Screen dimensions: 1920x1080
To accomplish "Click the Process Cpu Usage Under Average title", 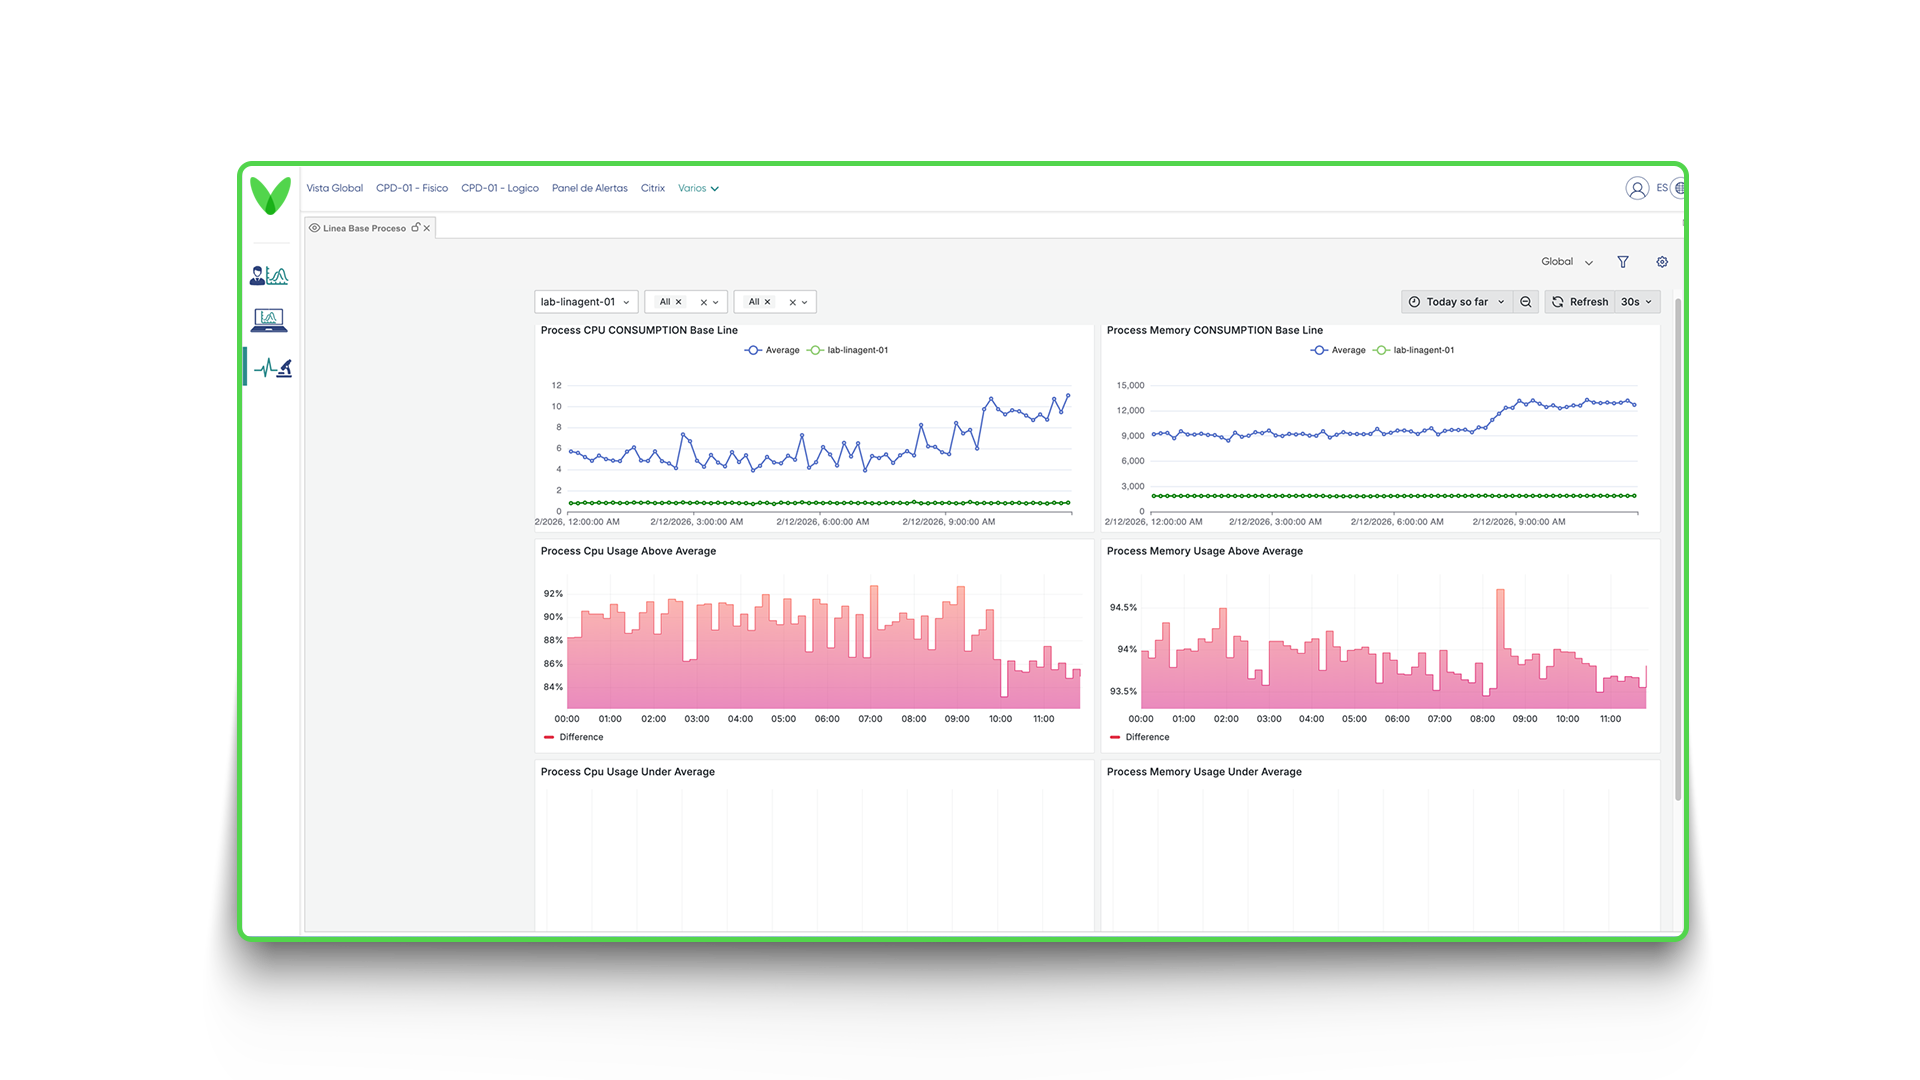I will coord(628,772).
